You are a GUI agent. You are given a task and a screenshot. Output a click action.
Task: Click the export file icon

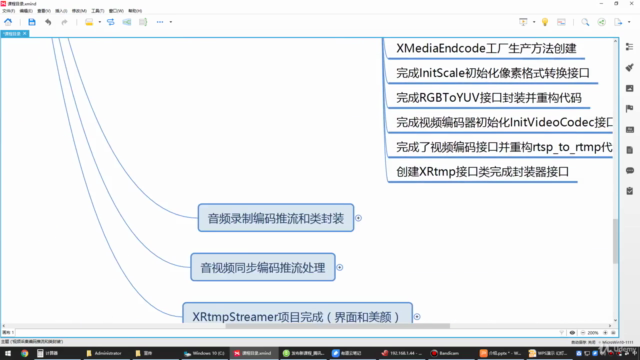(618, 22)
